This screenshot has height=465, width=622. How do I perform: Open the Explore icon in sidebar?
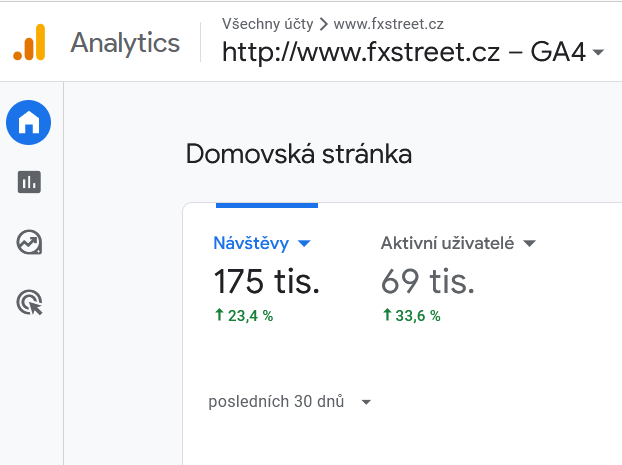tap(29, 242)
